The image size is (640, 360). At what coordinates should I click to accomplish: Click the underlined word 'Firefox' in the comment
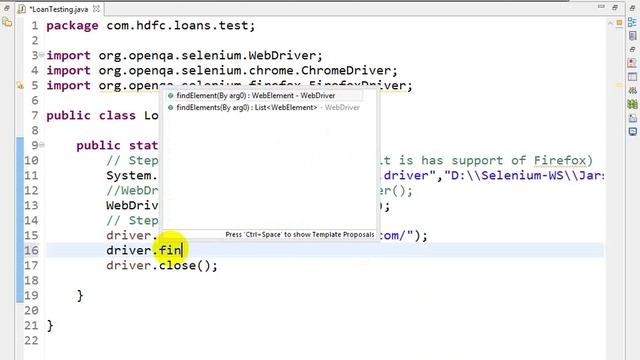(x=560, y=160)
